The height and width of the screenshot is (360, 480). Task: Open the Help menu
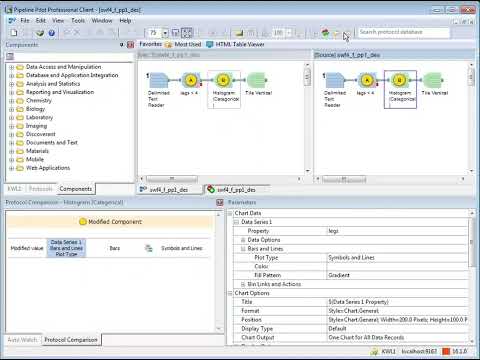[125, 20]
